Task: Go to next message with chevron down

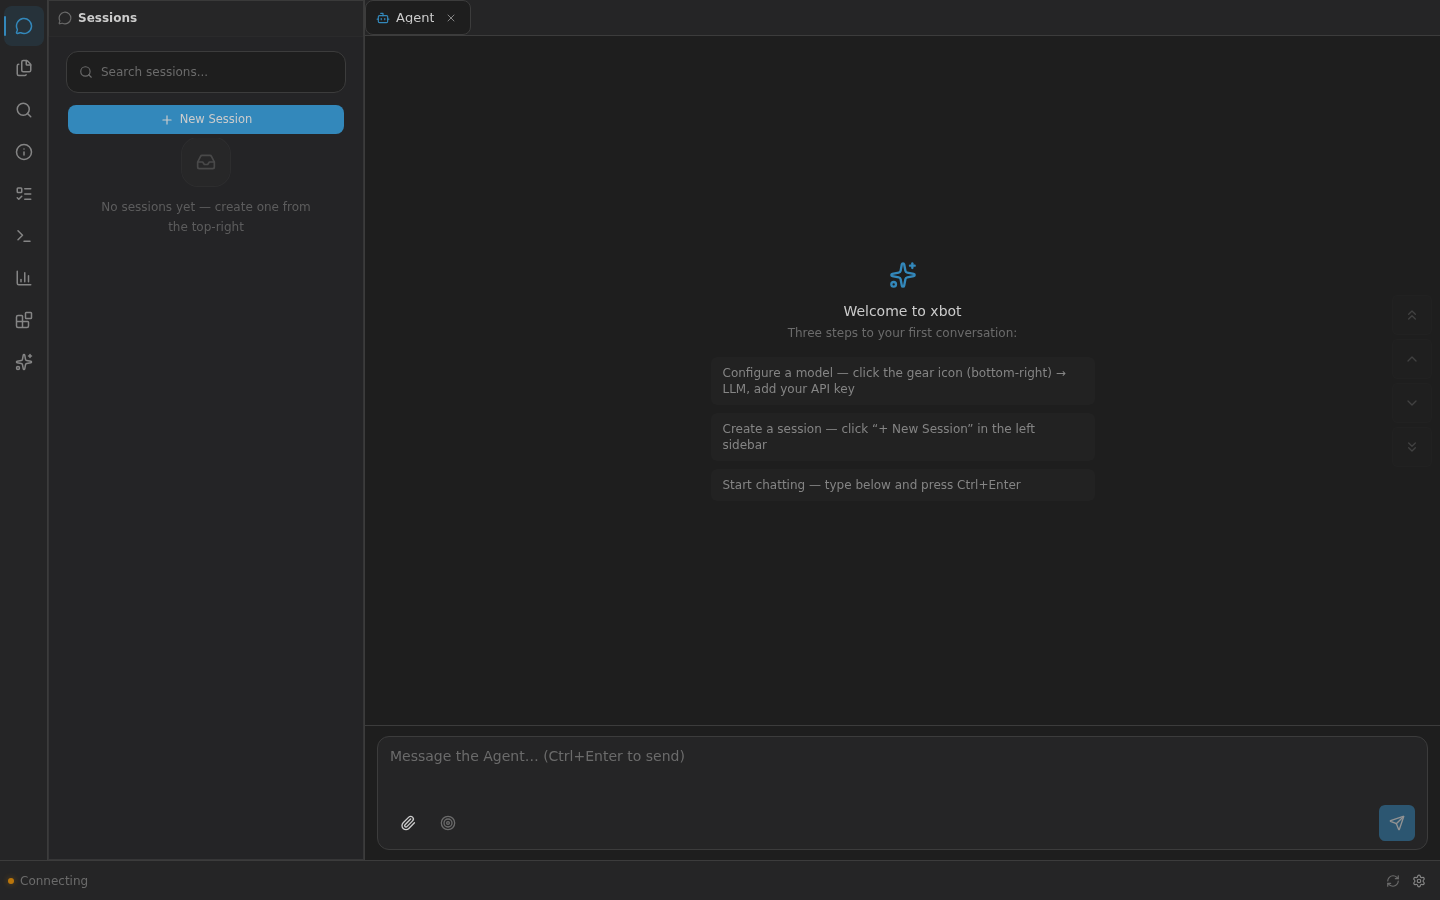Action: [1412, 403]
